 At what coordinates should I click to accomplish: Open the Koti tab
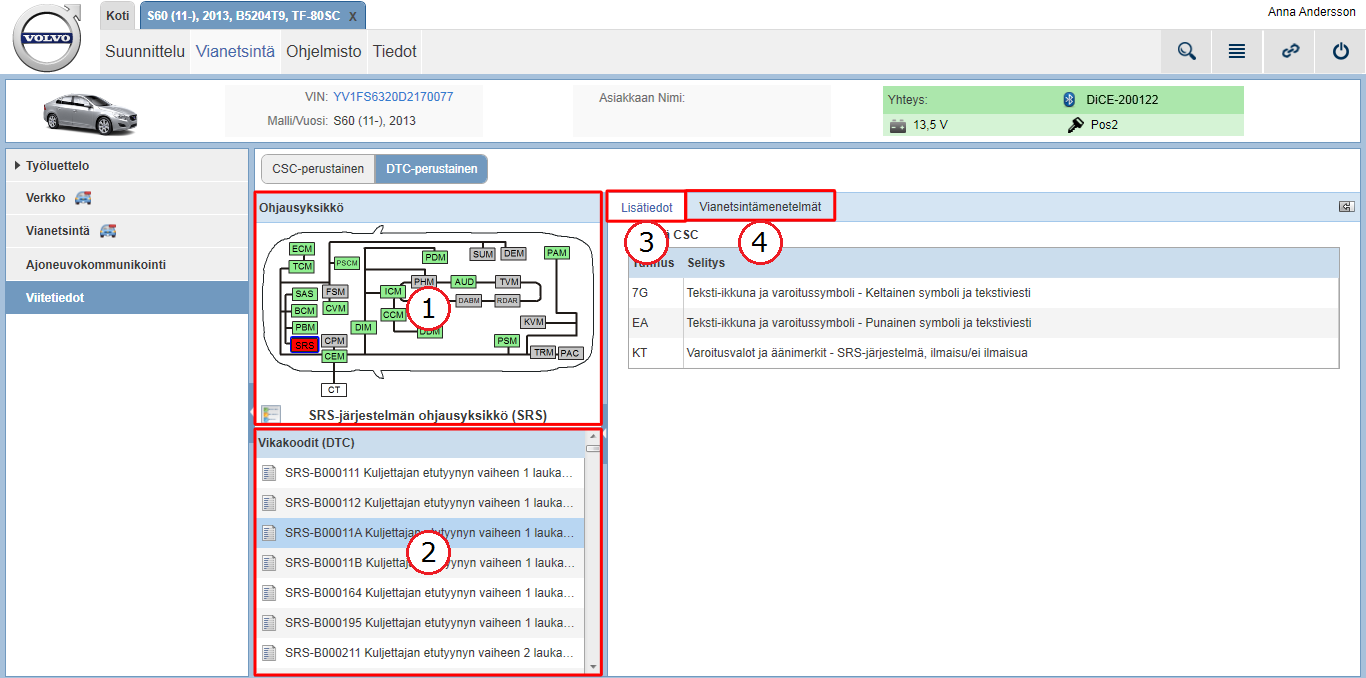[118, 16]
